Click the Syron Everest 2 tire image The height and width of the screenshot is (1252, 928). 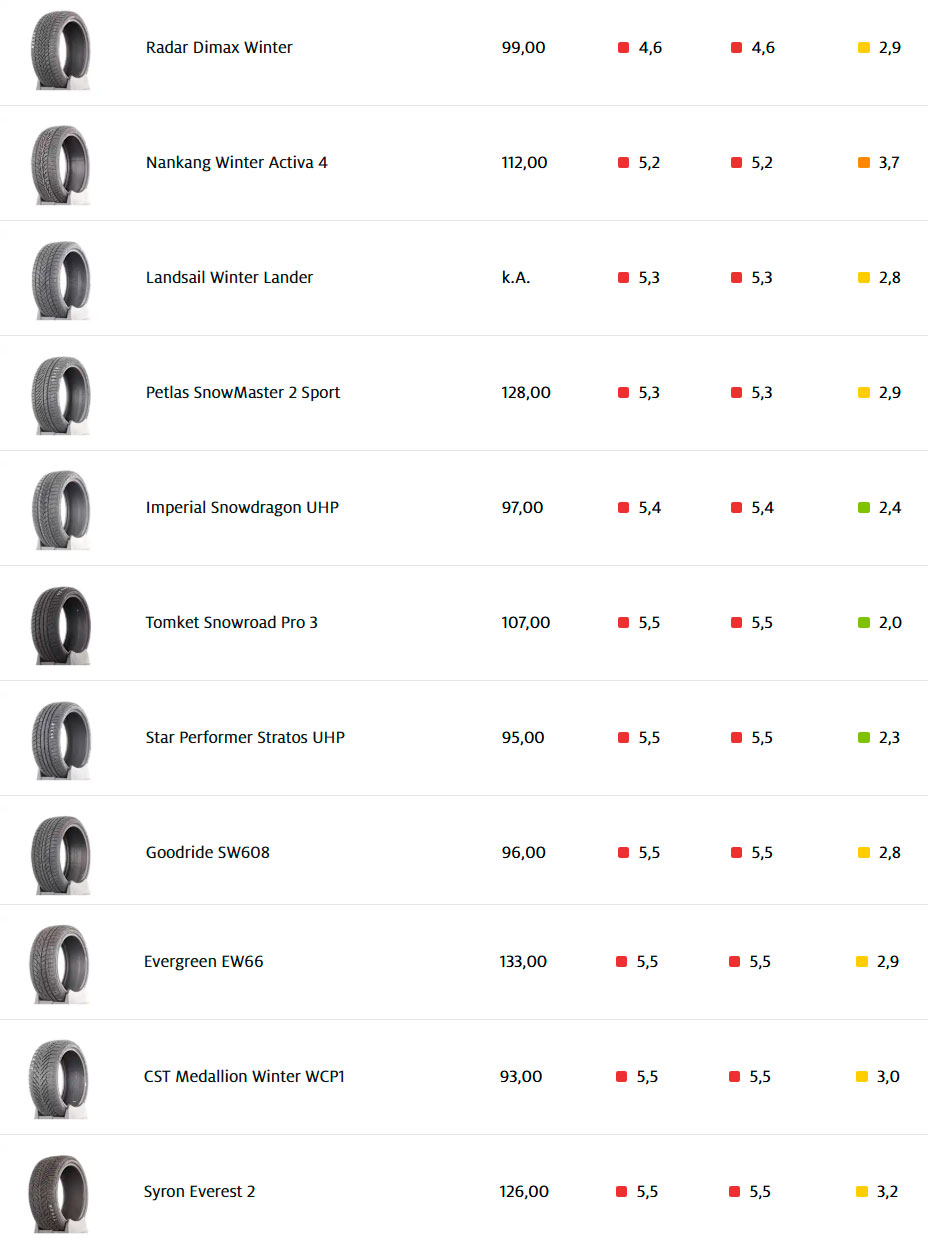click(58, 1194)
